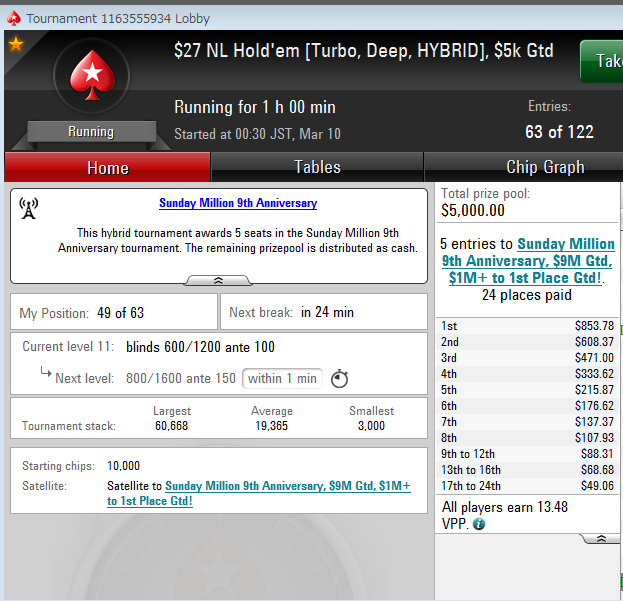Select the 7th place $137.37 row
623x601 pixels.
click(527, 422)
